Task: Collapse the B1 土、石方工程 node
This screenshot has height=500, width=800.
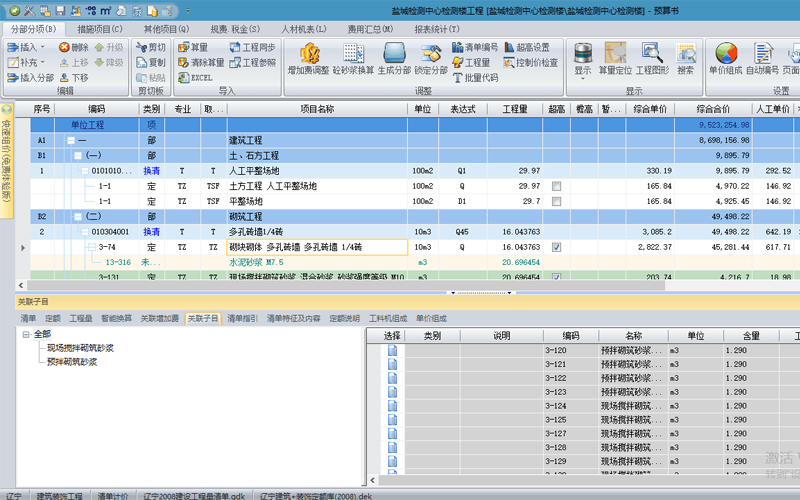Action: (78, 156)
